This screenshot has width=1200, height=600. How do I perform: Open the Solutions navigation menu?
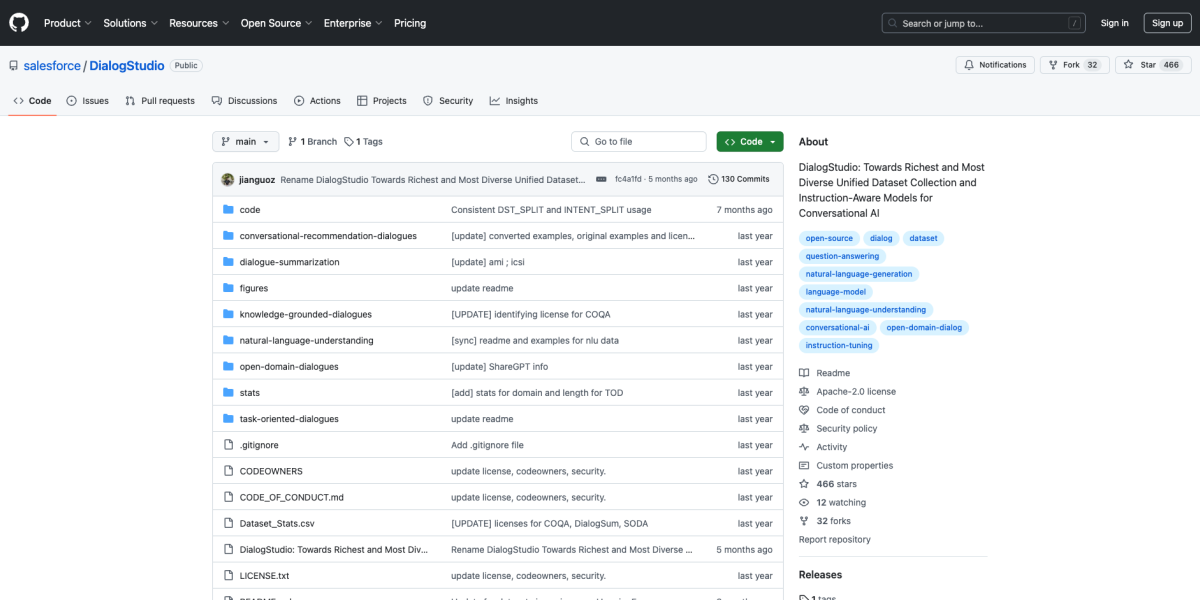click(130, 23)
